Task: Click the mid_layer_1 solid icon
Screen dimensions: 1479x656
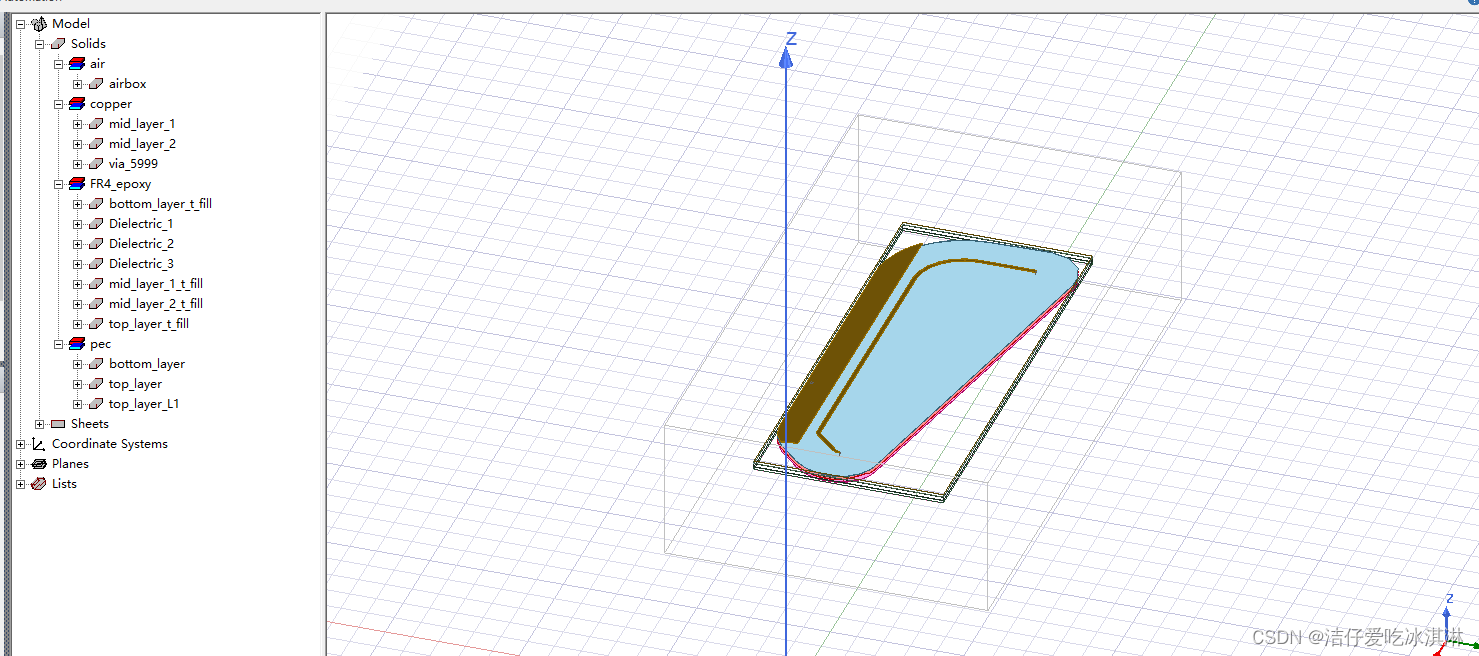Action: [96, 124]
